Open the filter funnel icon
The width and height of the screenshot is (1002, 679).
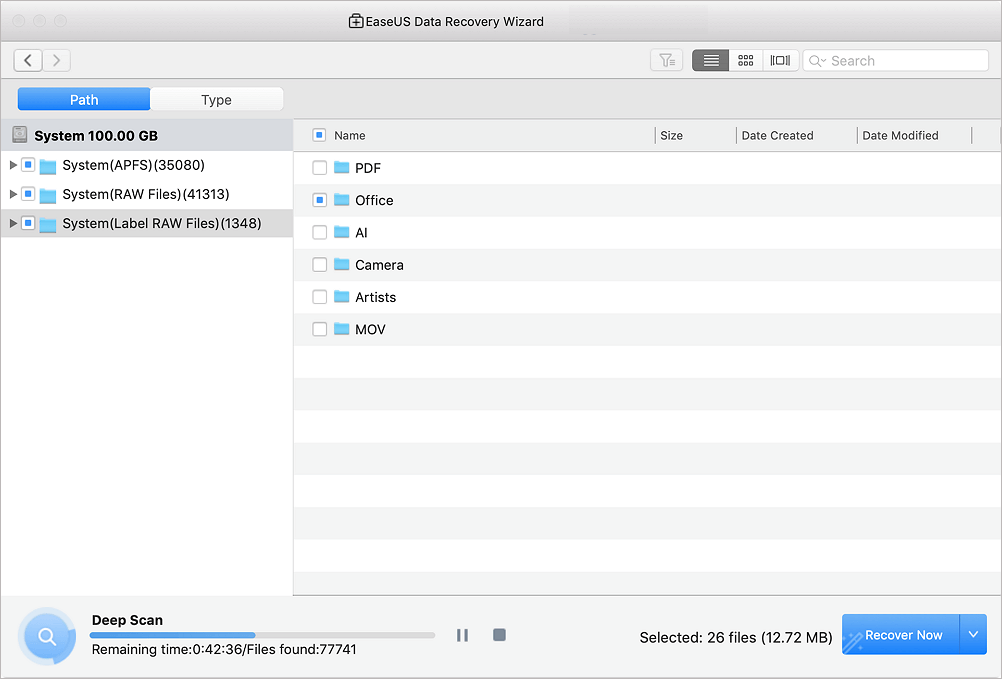(x=667, y=61)
